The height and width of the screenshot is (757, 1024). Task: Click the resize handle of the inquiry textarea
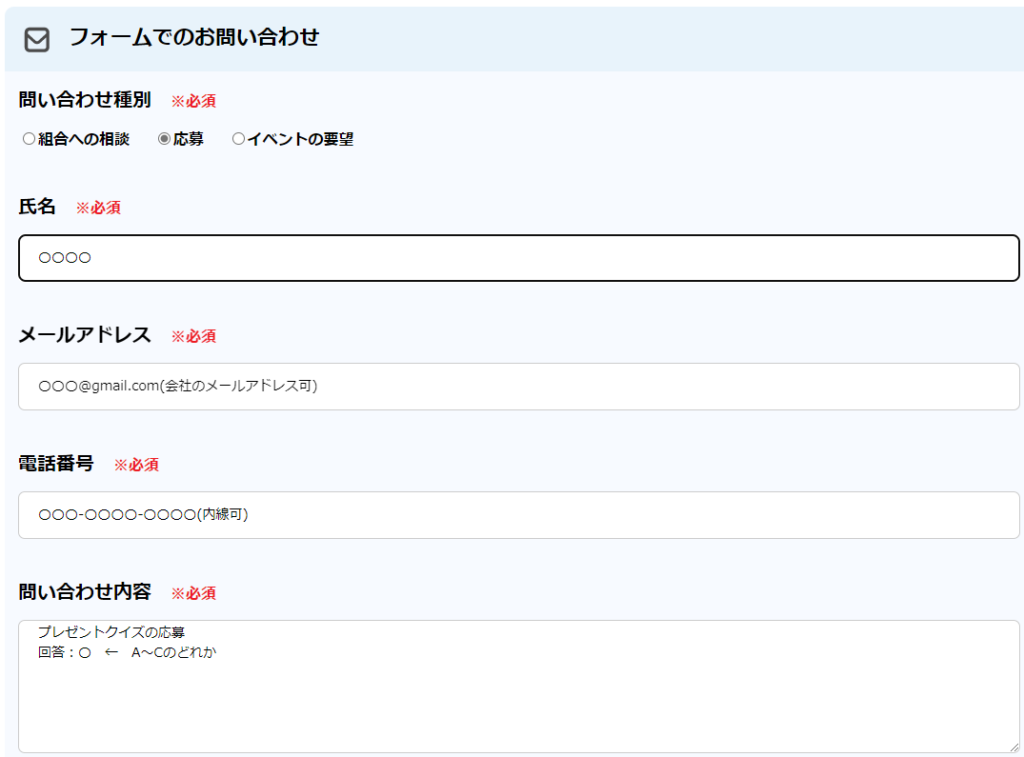pos(1013,746)
